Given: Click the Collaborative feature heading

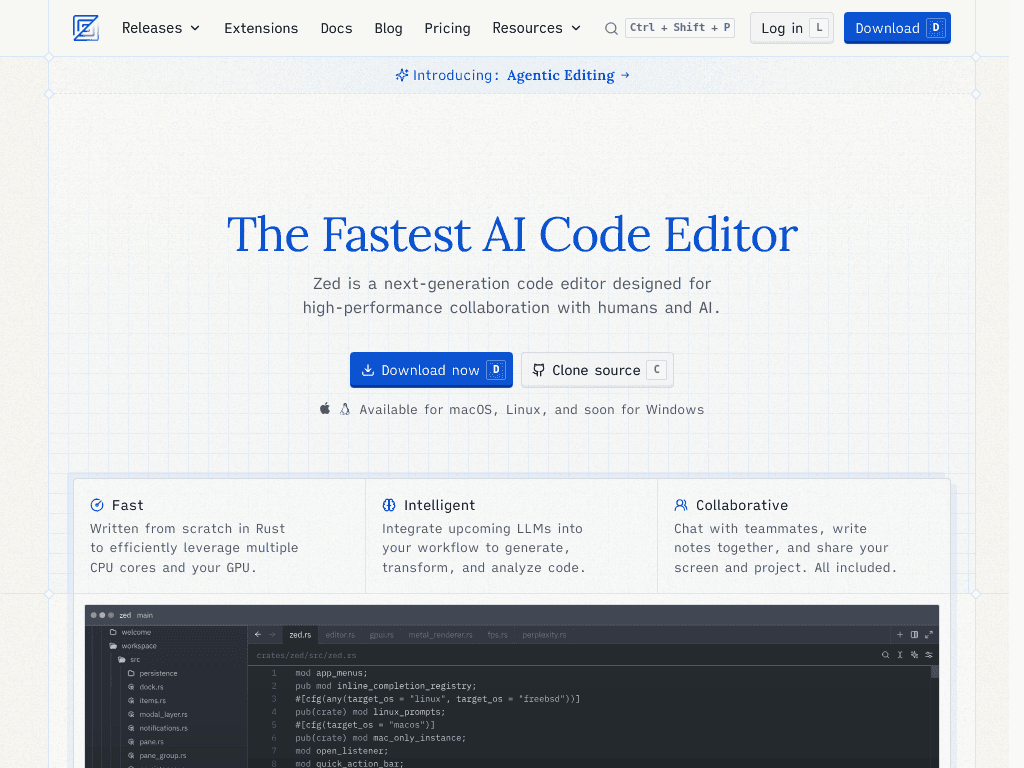Looking at the screenshot, I should click(742, 505).
